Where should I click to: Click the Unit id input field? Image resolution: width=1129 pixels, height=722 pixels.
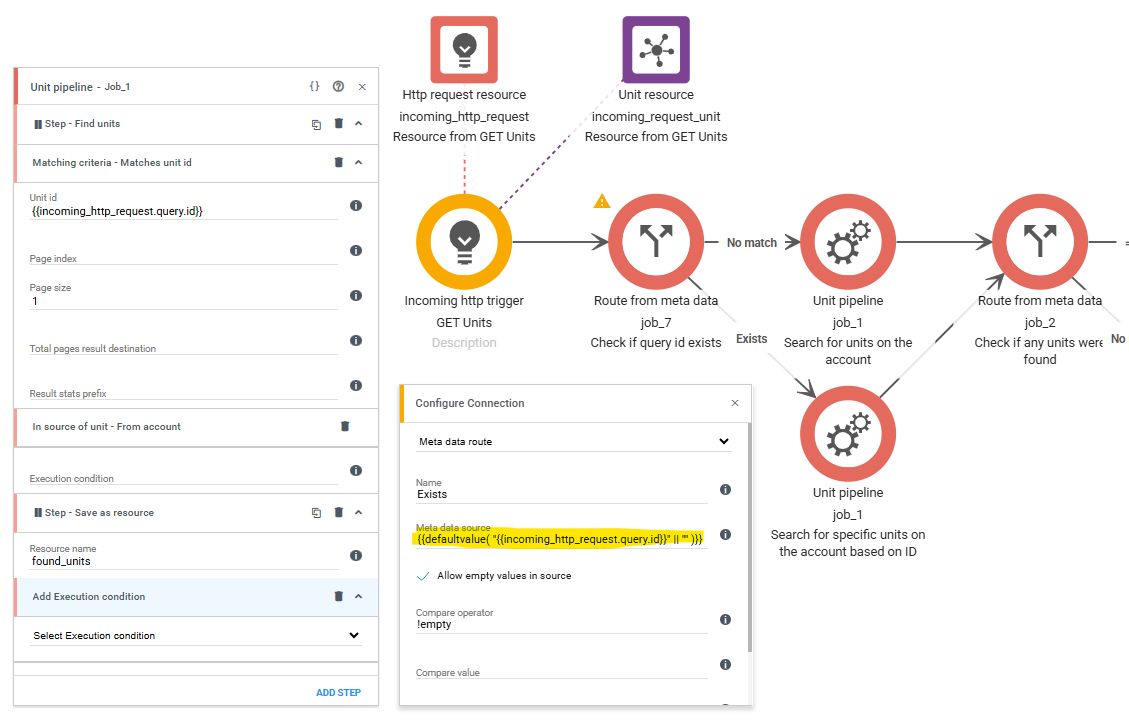pyautogui.click(x=184, y=211)
